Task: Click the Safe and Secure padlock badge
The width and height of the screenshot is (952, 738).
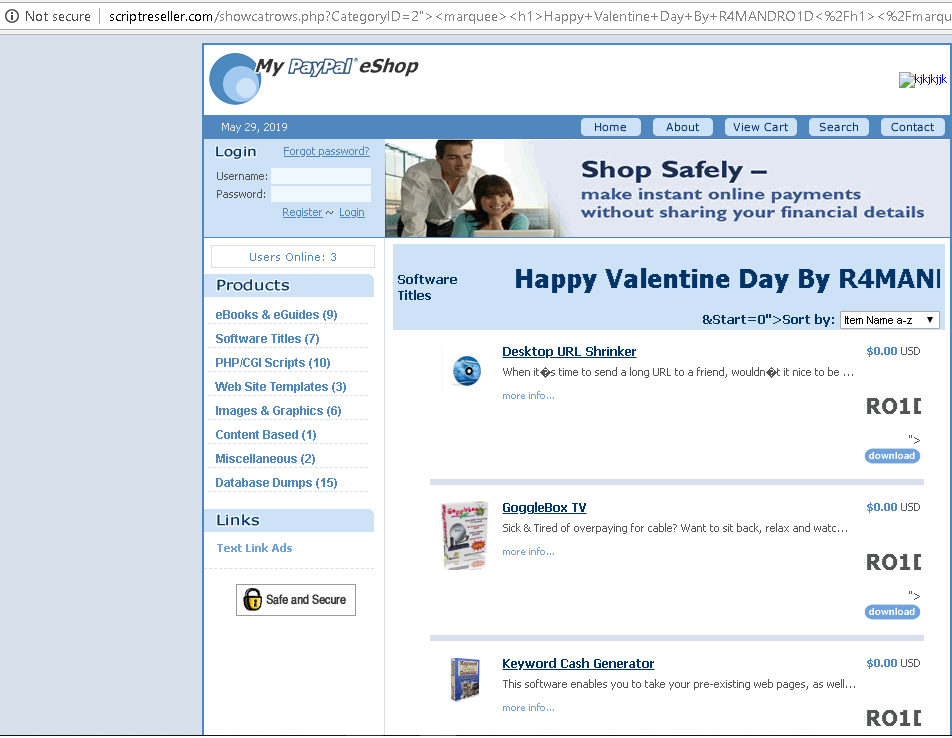Action: [x=296, y=600]
